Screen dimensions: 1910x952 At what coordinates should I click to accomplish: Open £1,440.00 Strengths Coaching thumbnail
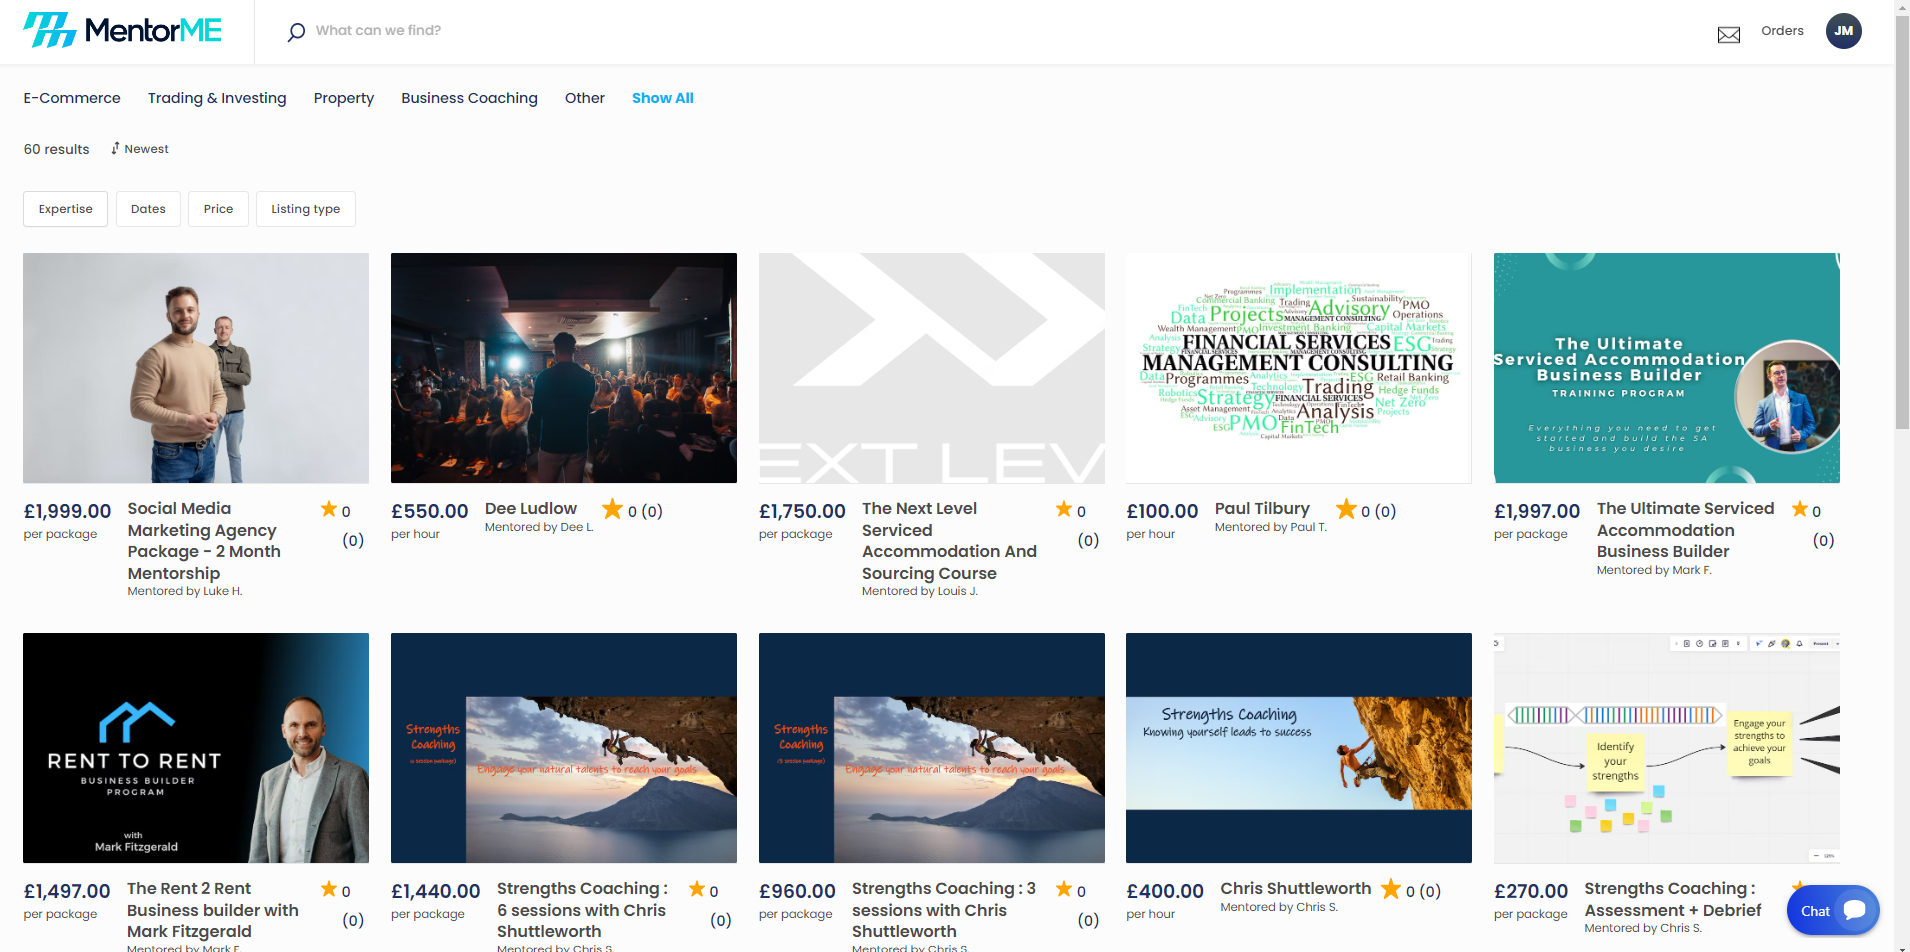point(564,748)
